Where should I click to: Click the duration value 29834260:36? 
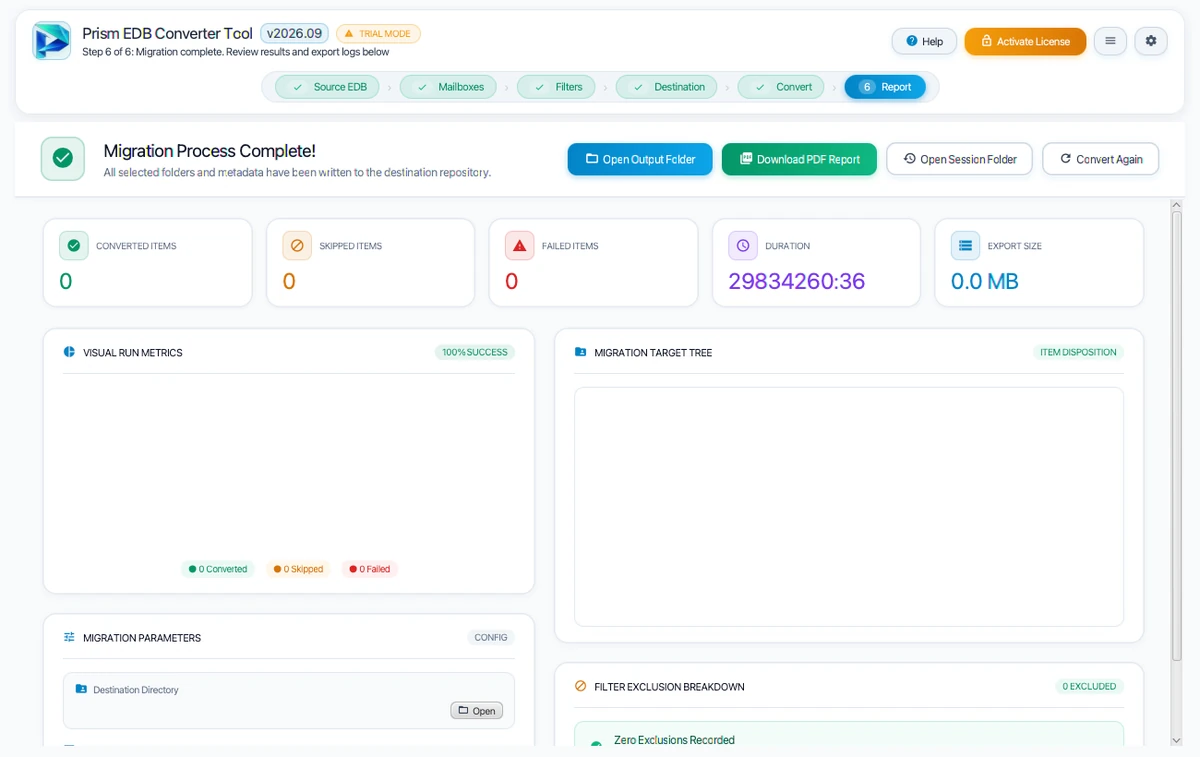796,281
